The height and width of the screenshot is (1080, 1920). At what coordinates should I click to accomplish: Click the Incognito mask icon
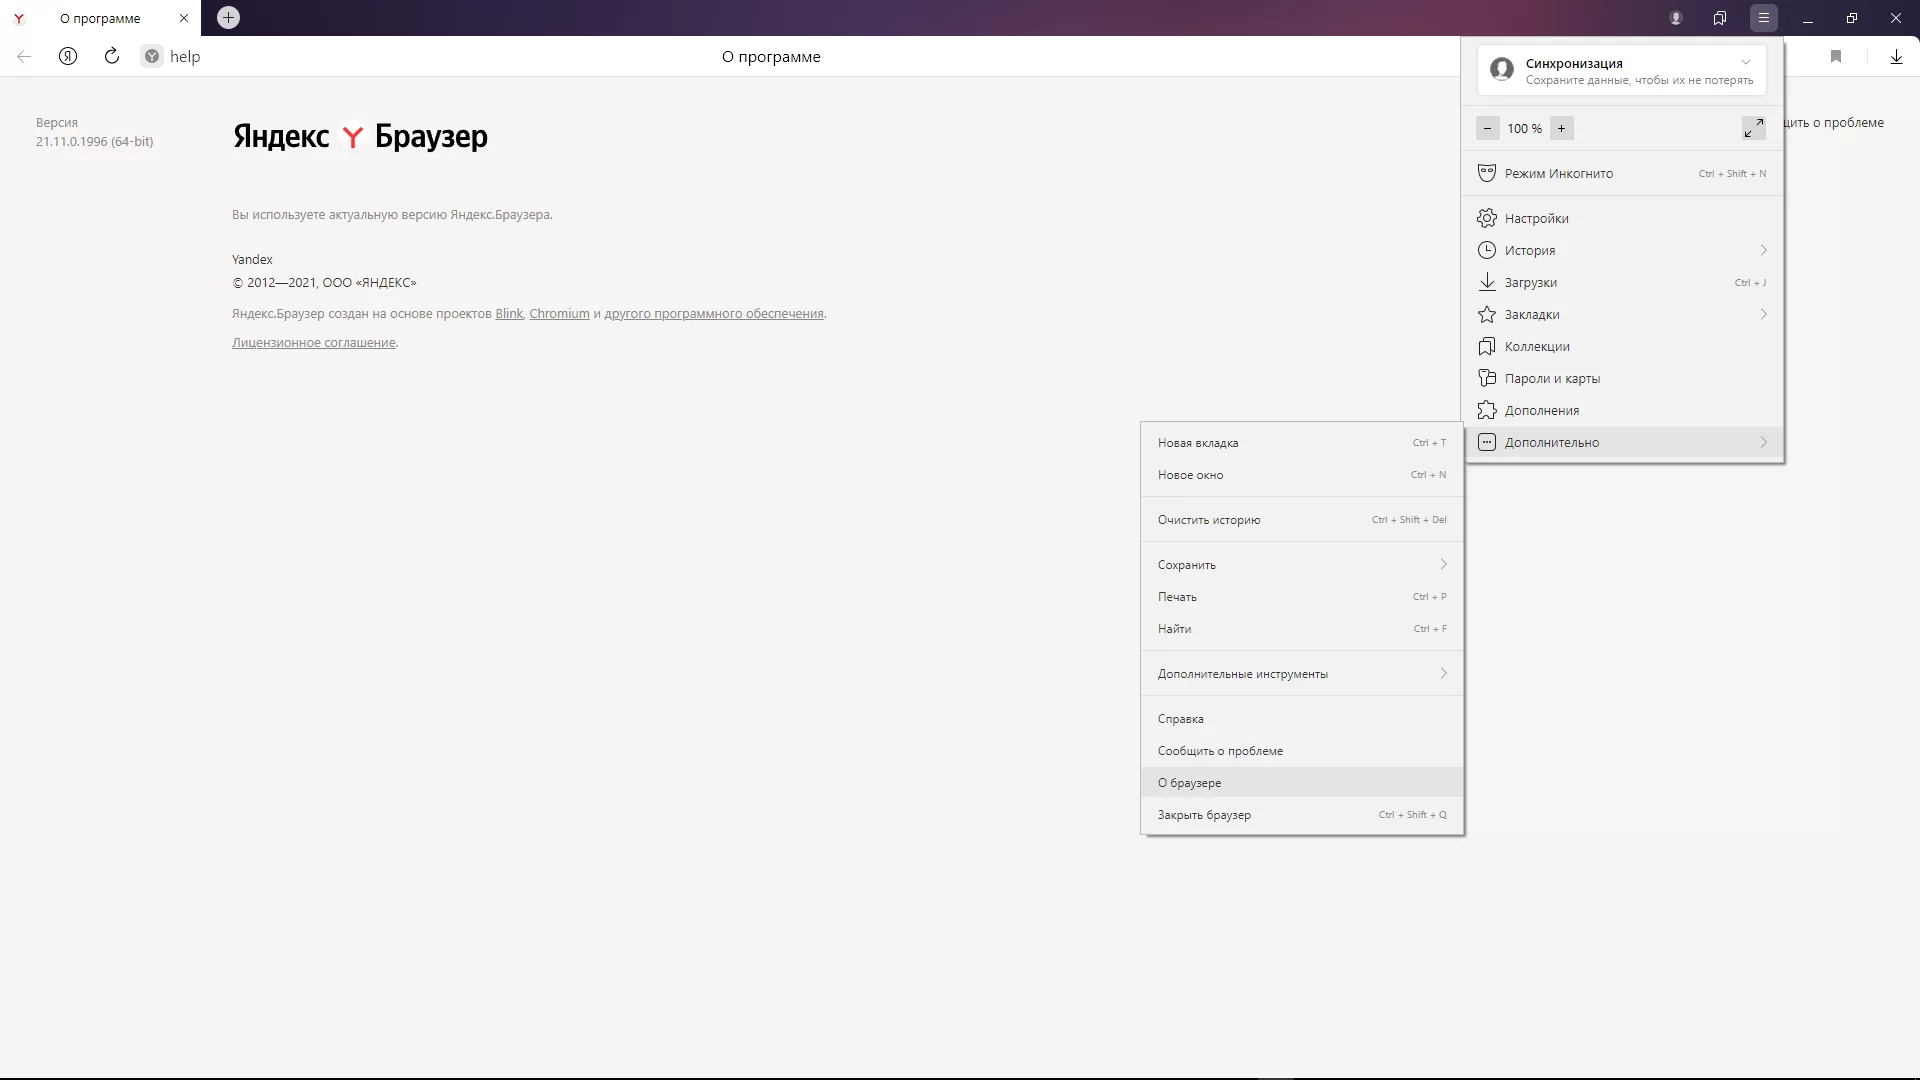pyautogui.click(x=1487, y=173)
